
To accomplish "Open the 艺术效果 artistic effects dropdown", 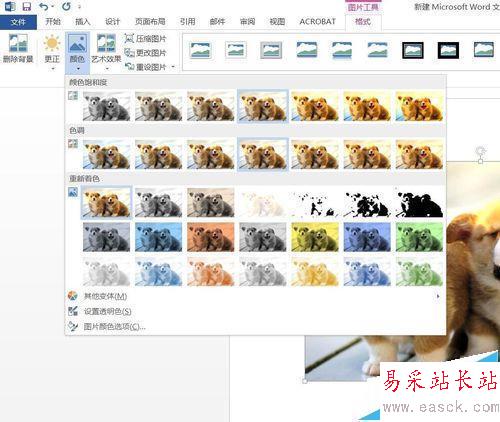I will [106, 52].
